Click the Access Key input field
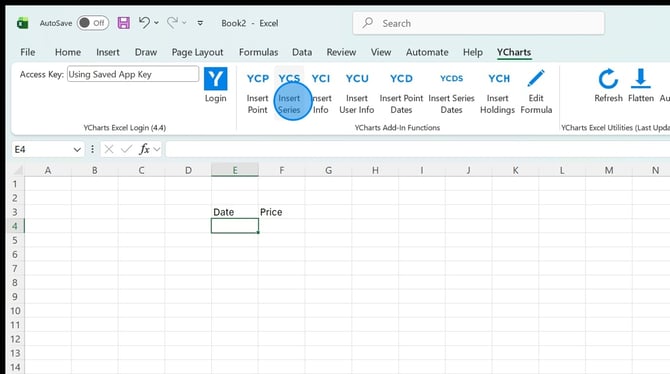Screen dimensions: 670x374 tap(133, 74)
